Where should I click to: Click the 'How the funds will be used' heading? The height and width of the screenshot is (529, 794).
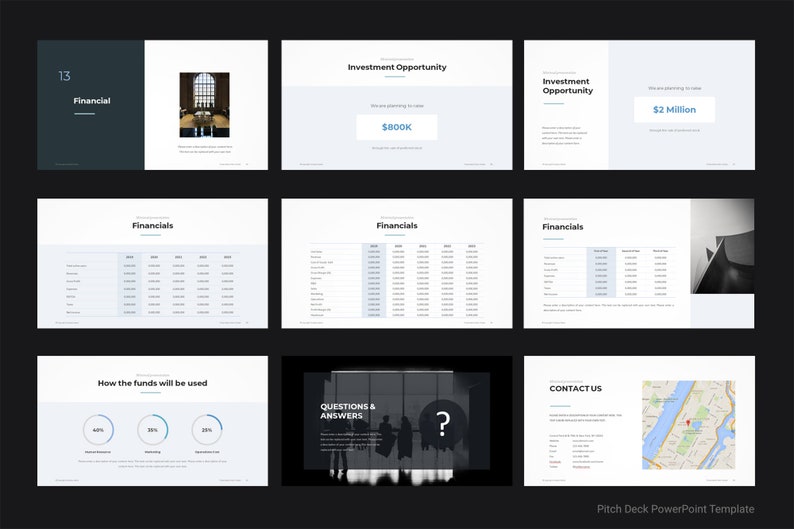pyautogui.click(x=152, y=383)
